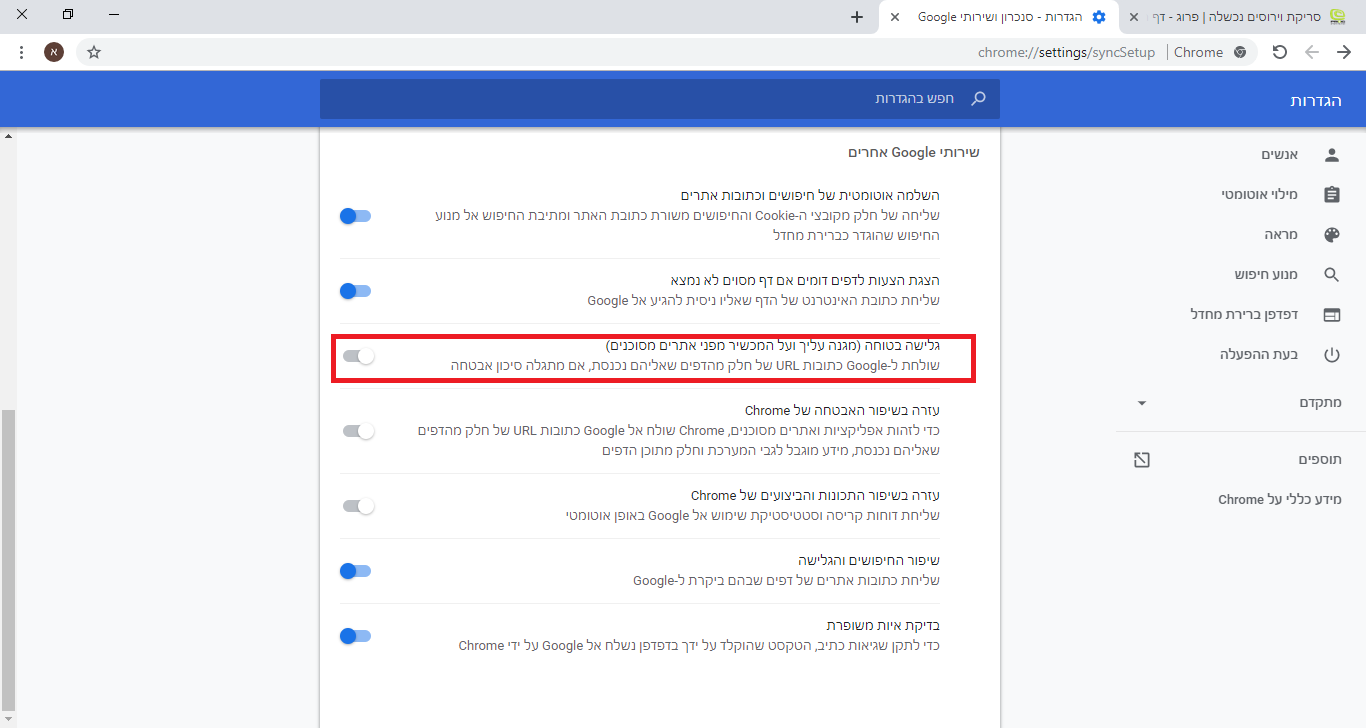Enable the גלישה בטוחה switch
The height and width of the screenshot is (728, 1366).
(x=358, y=356)
